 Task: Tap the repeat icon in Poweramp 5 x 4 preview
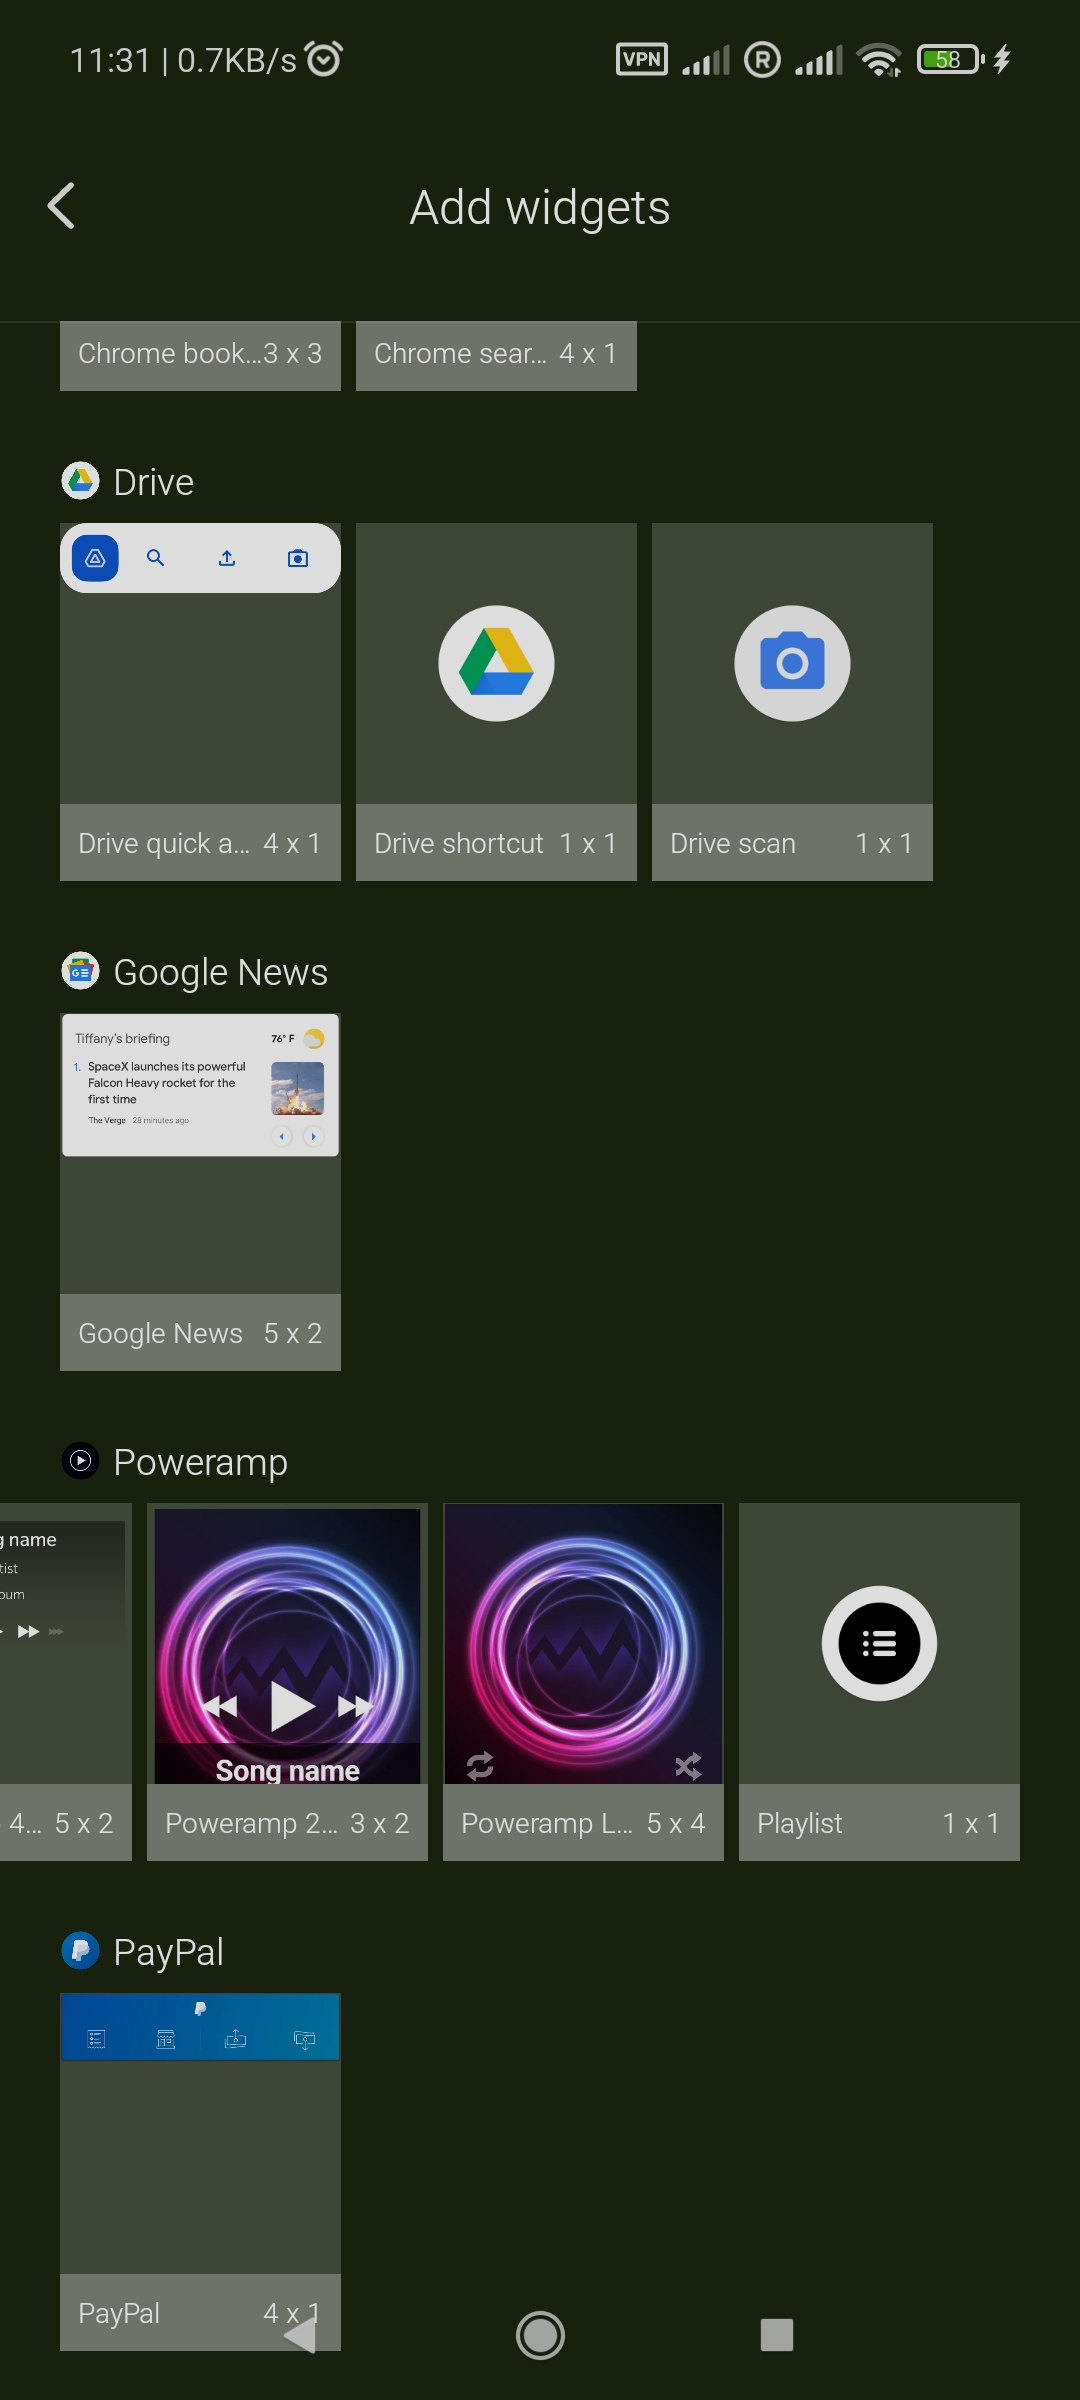[480, 1766]
